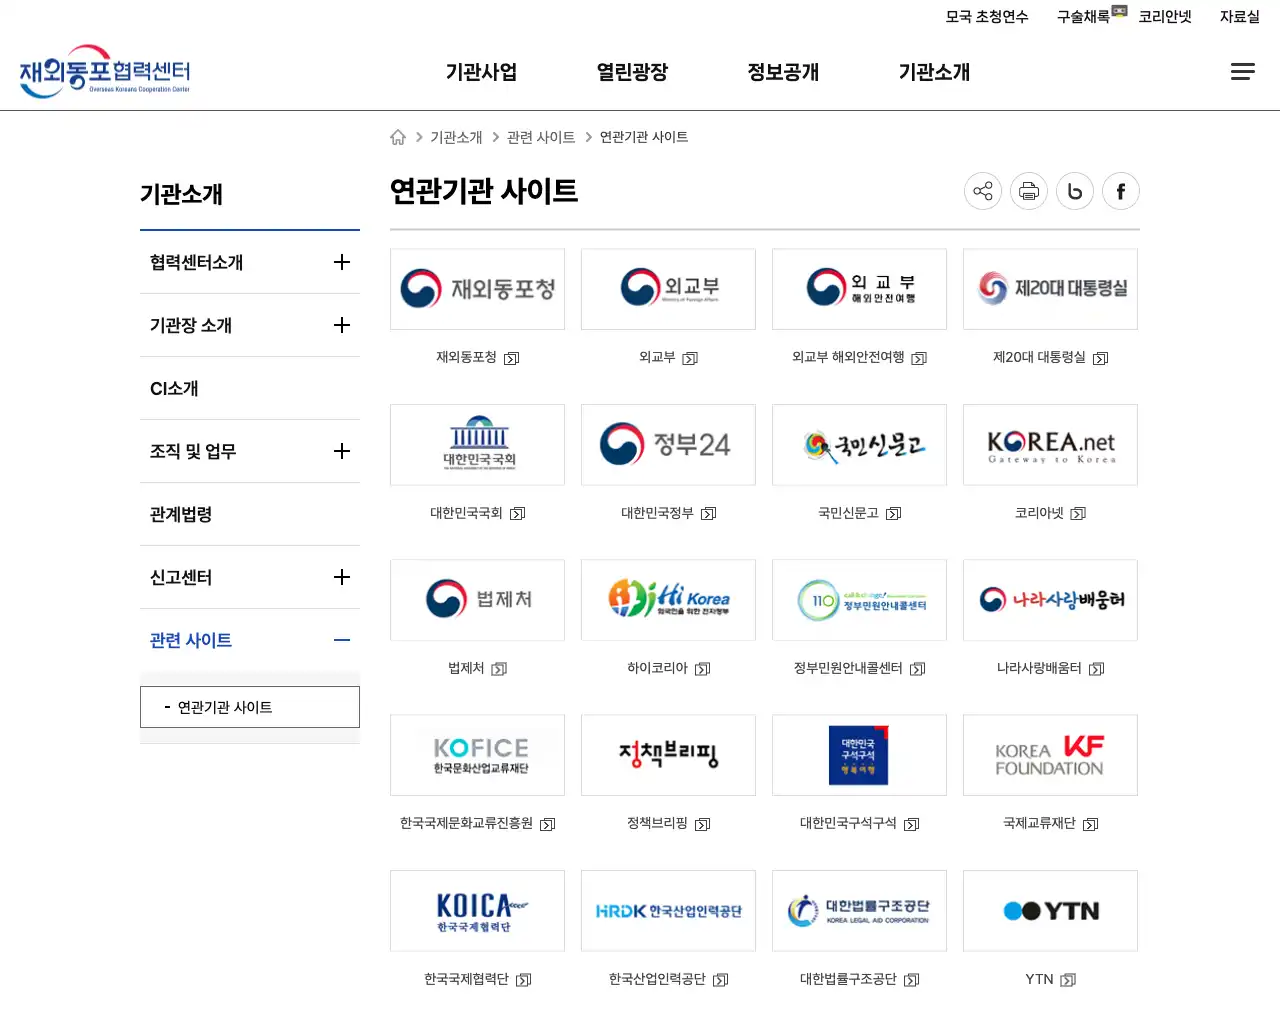Open the 대한민국정부 text link
The height and width of the screenshot is (1024, 1280).
[x=657, y=513]
